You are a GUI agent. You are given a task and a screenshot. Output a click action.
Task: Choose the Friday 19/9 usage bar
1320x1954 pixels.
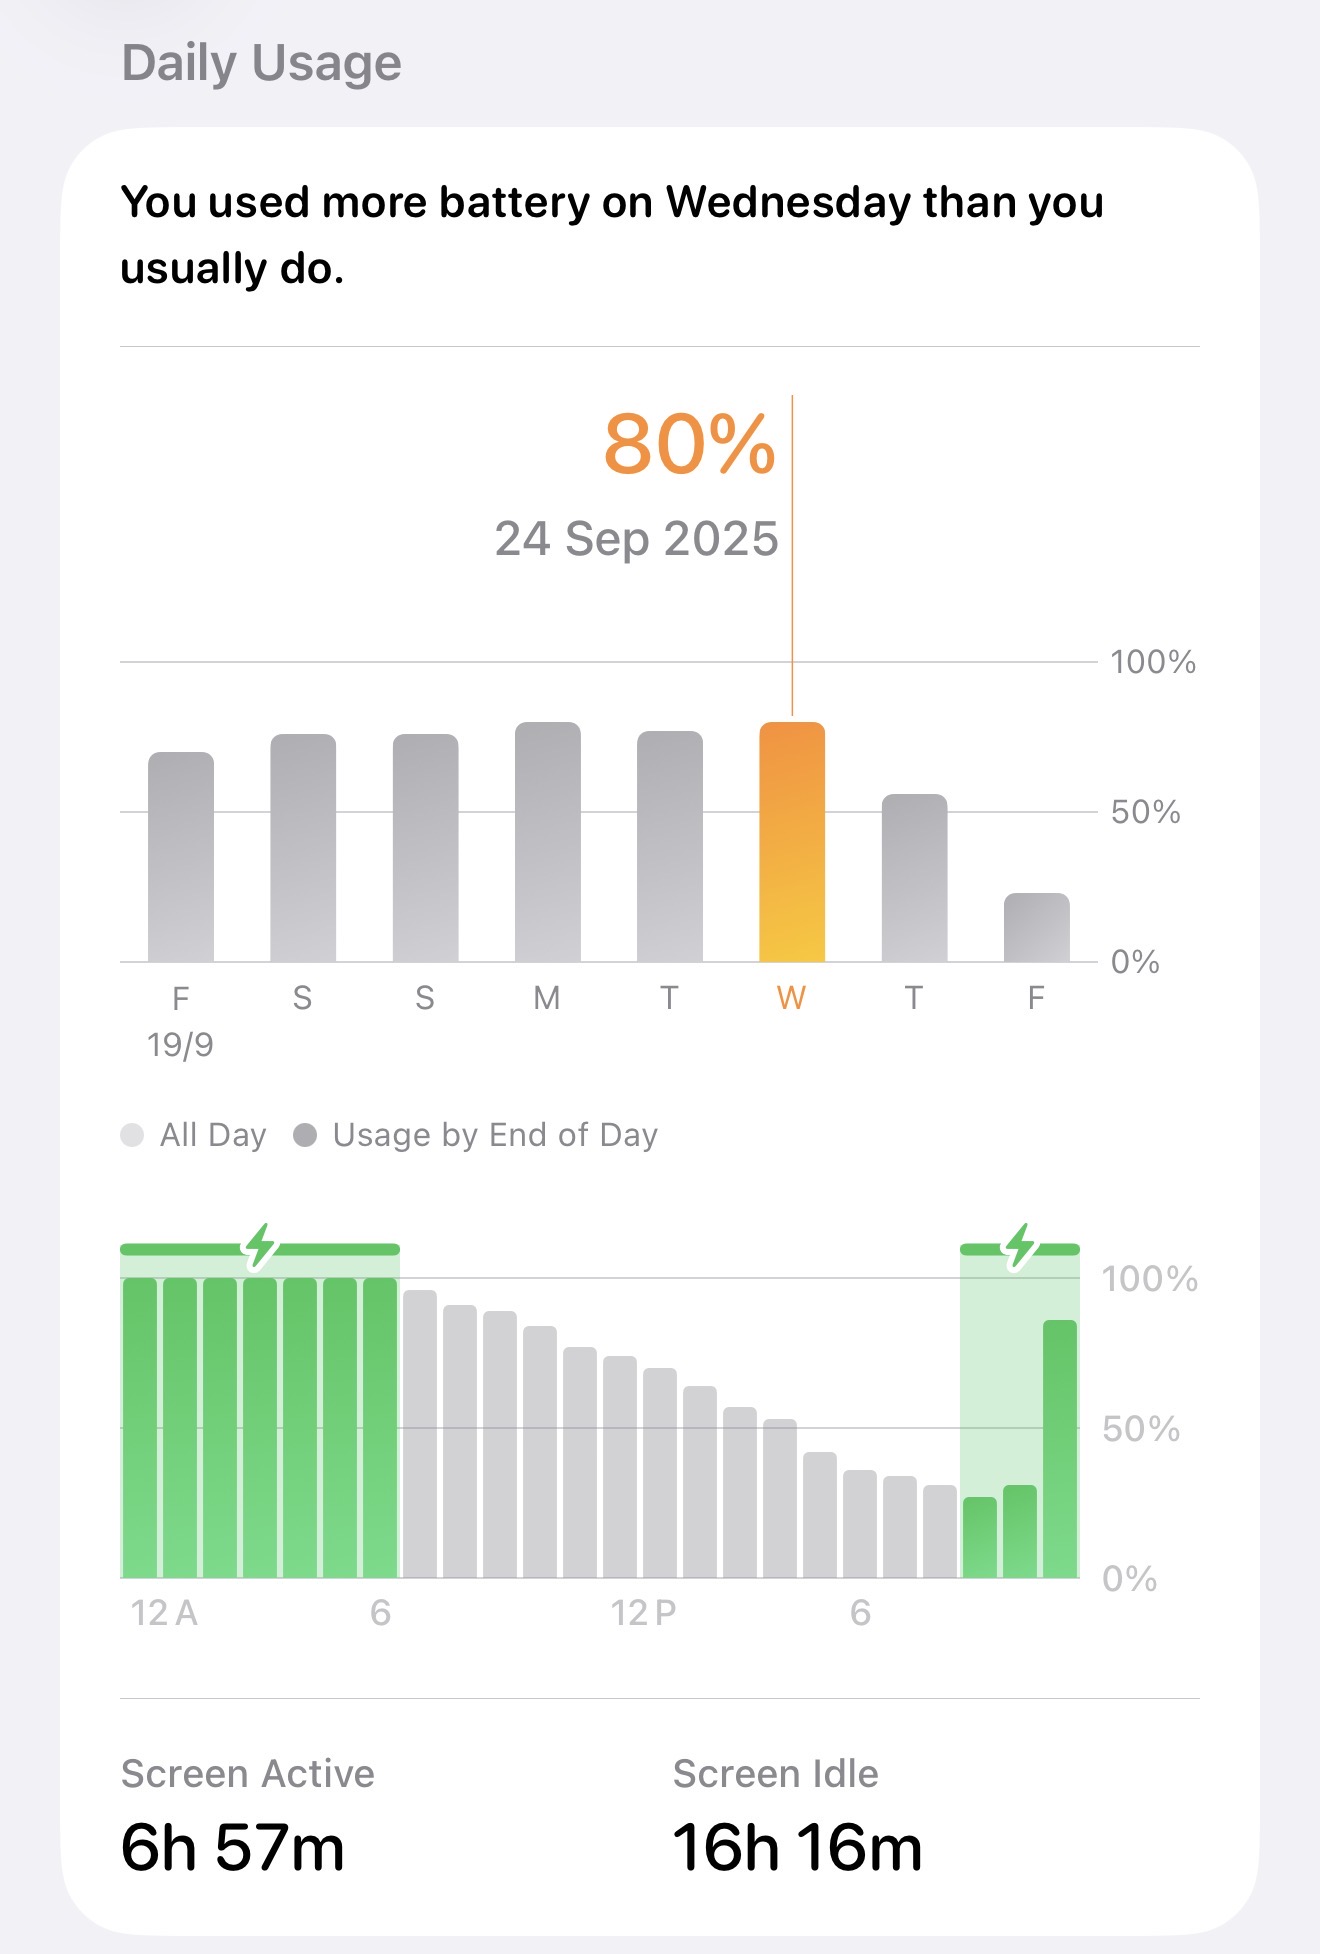[x=181, y=857]
